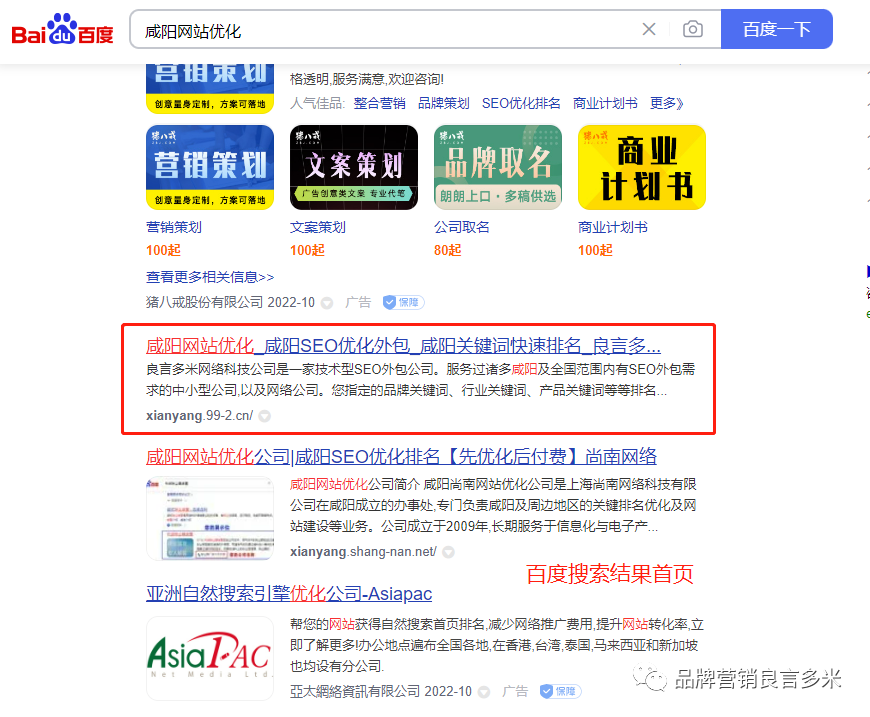Click the 营销策划 caption link
This screenshot has height=717, width=870.
[174, 227]
